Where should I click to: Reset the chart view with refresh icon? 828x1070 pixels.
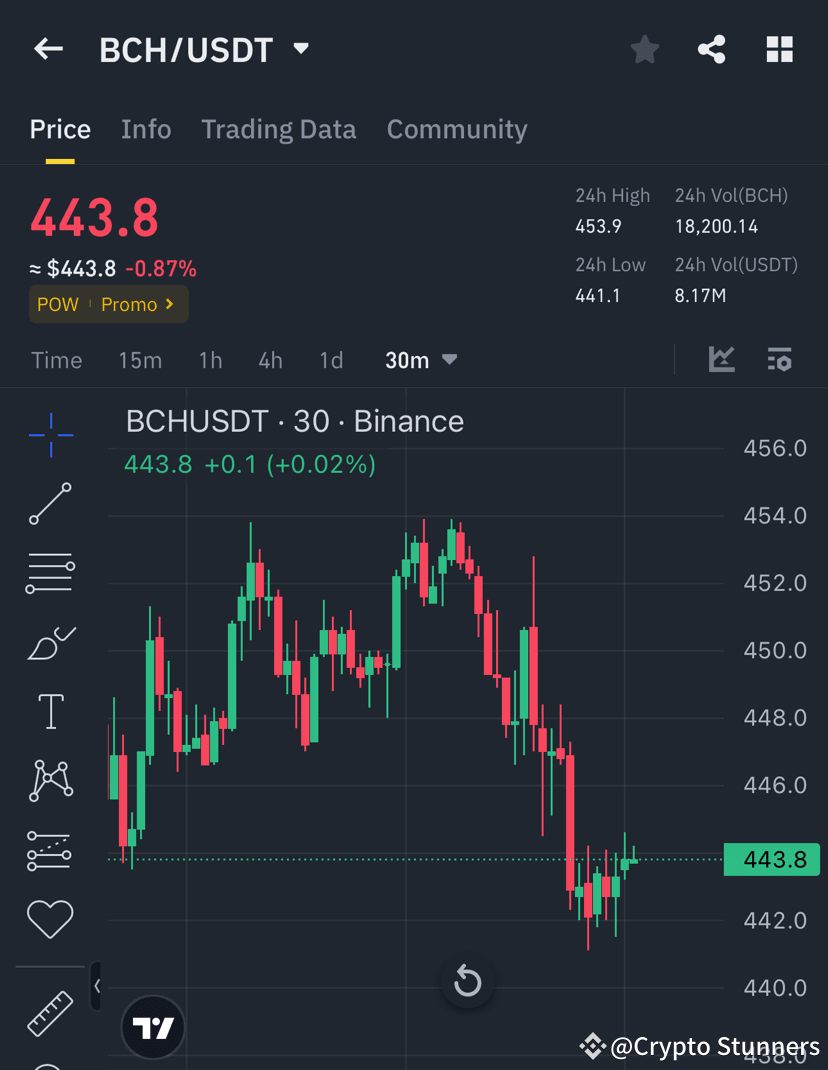[x=467, y=981]
